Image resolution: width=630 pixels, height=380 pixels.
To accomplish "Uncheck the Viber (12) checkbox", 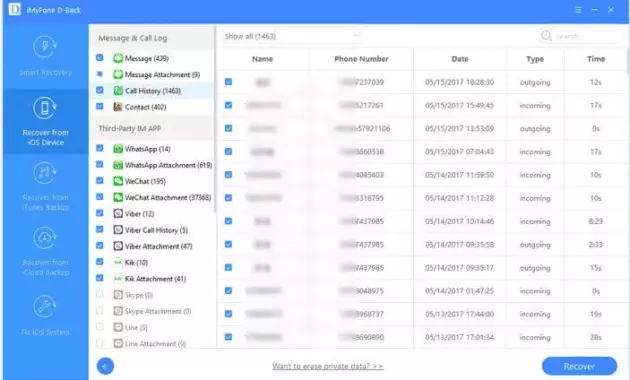I will click(x=100, y=213).
